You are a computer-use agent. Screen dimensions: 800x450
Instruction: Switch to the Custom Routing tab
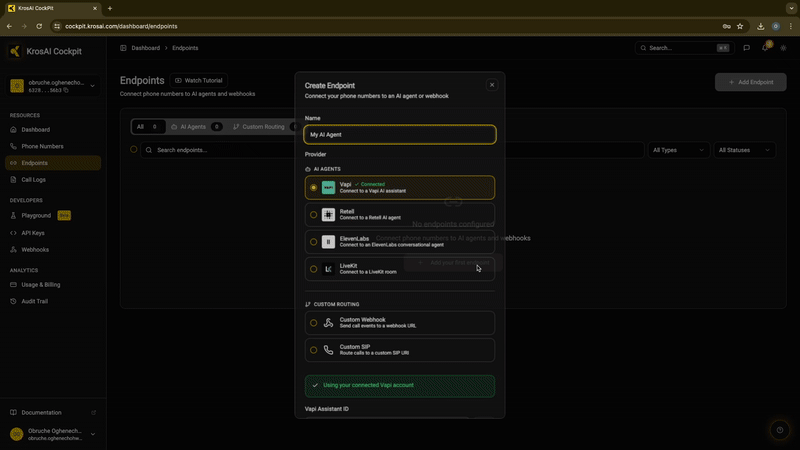pos(259,127)
